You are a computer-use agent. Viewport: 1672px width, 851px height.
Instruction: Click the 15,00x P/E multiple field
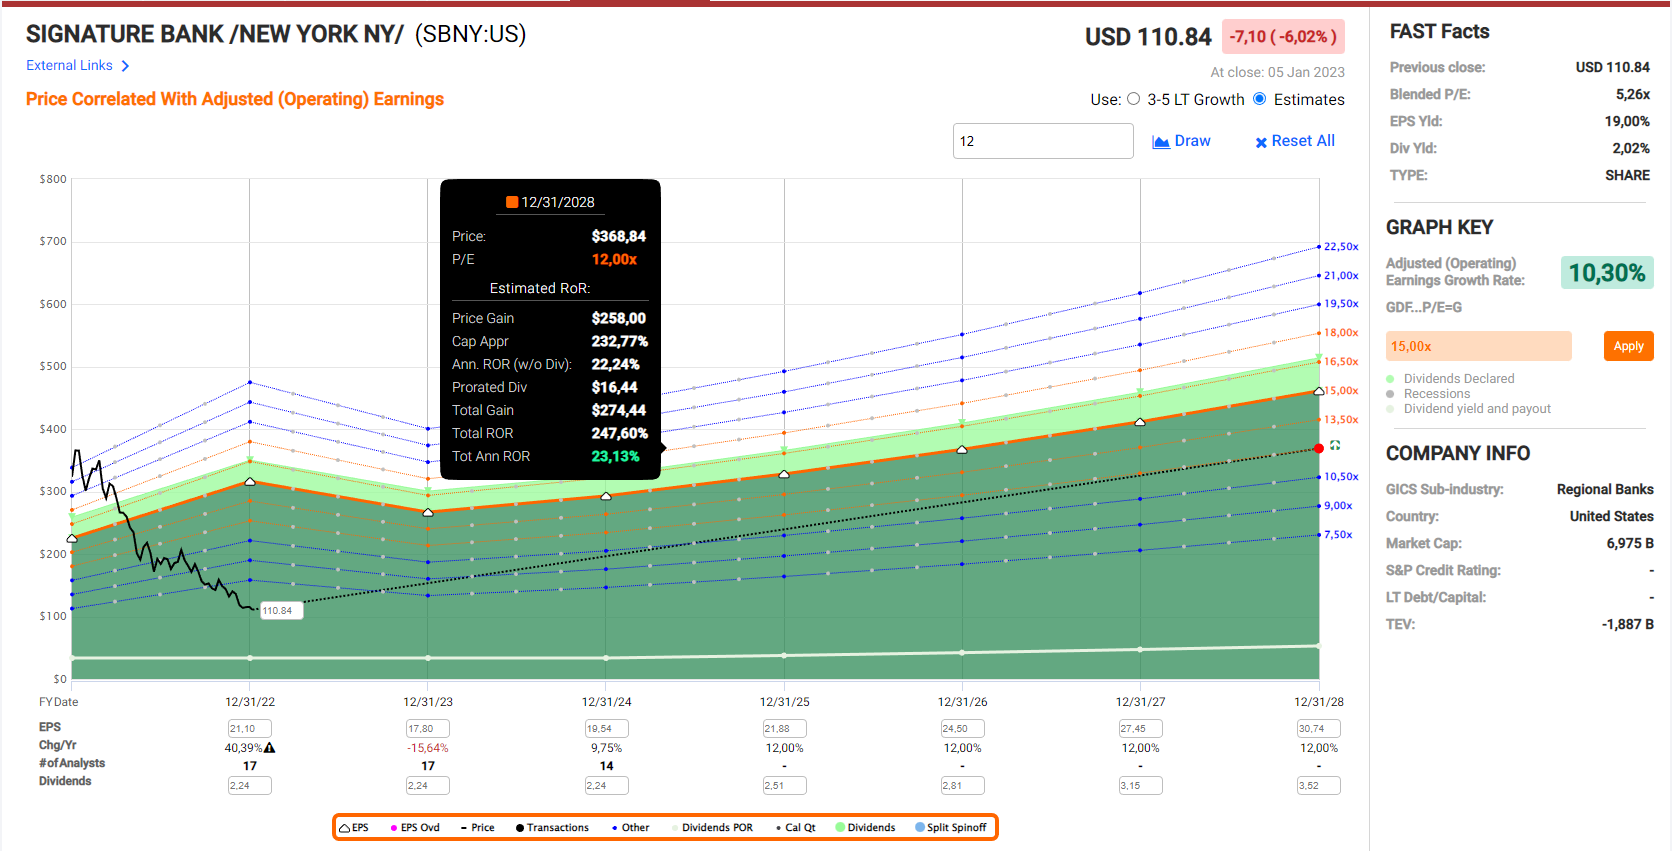(x=1478, y=346)
